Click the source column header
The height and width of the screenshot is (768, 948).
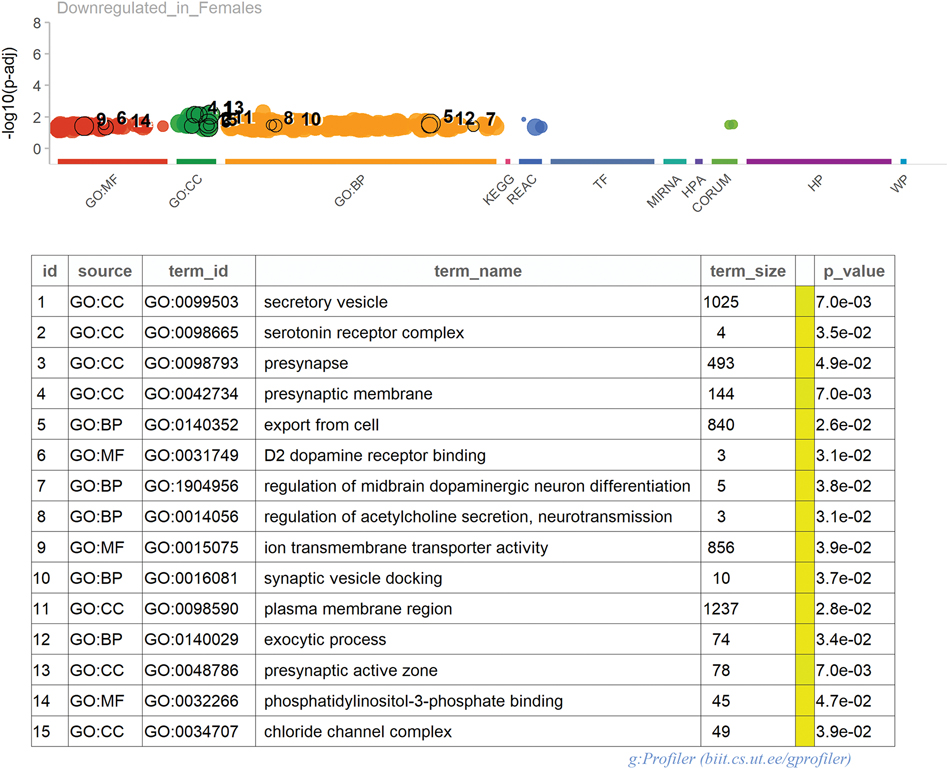click(x=105, y=271)
